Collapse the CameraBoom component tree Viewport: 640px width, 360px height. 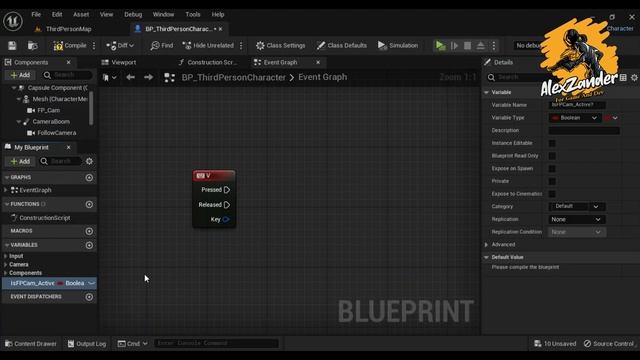[x=19, y=122]
